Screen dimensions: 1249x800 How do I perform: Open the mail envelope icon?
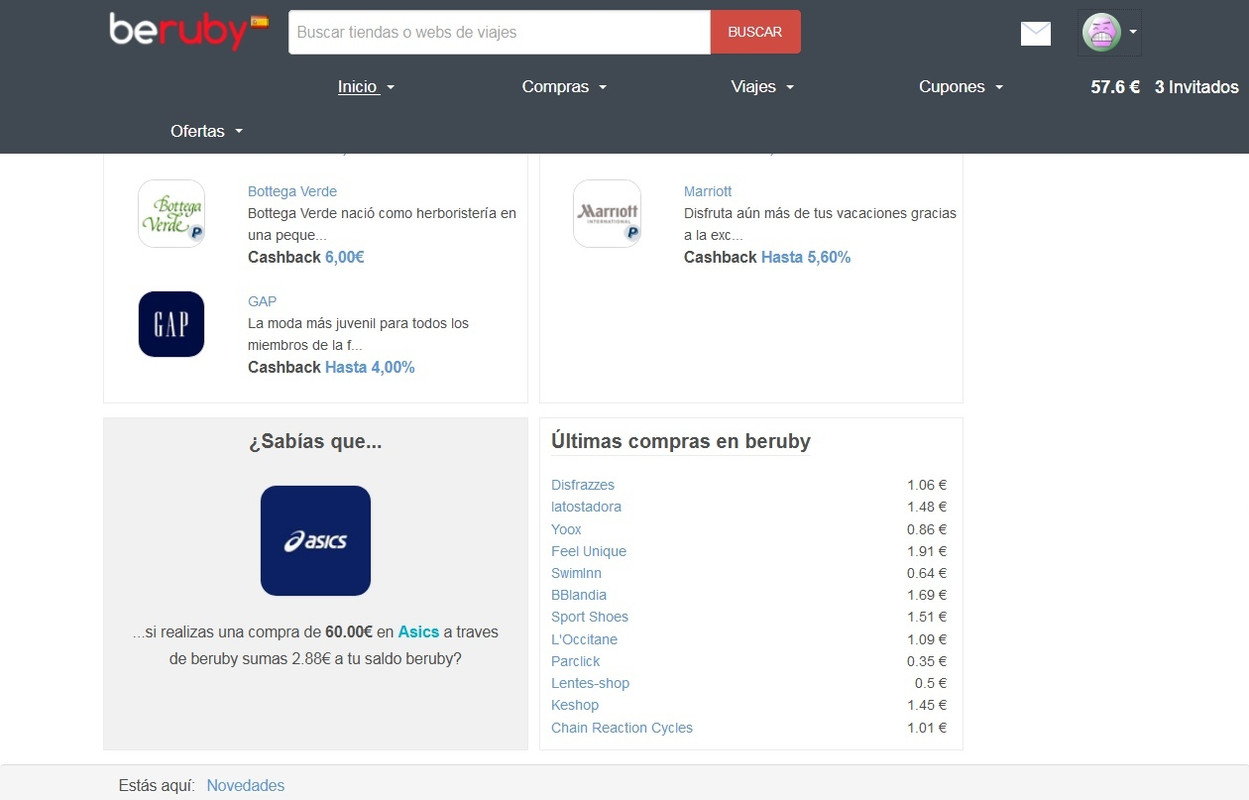click(1035, 33)
